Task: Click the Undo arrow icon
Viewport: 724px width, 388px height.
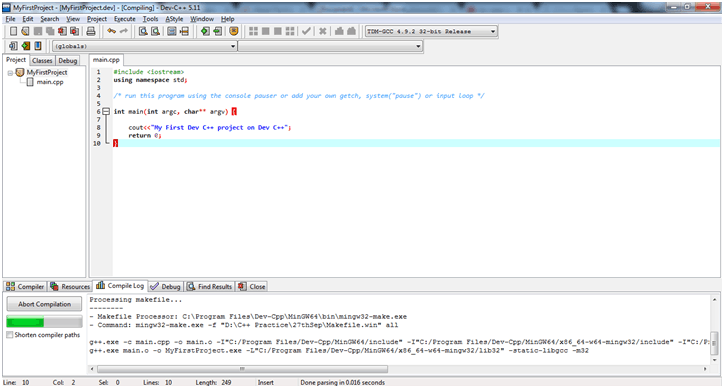Action: (111, 31)
